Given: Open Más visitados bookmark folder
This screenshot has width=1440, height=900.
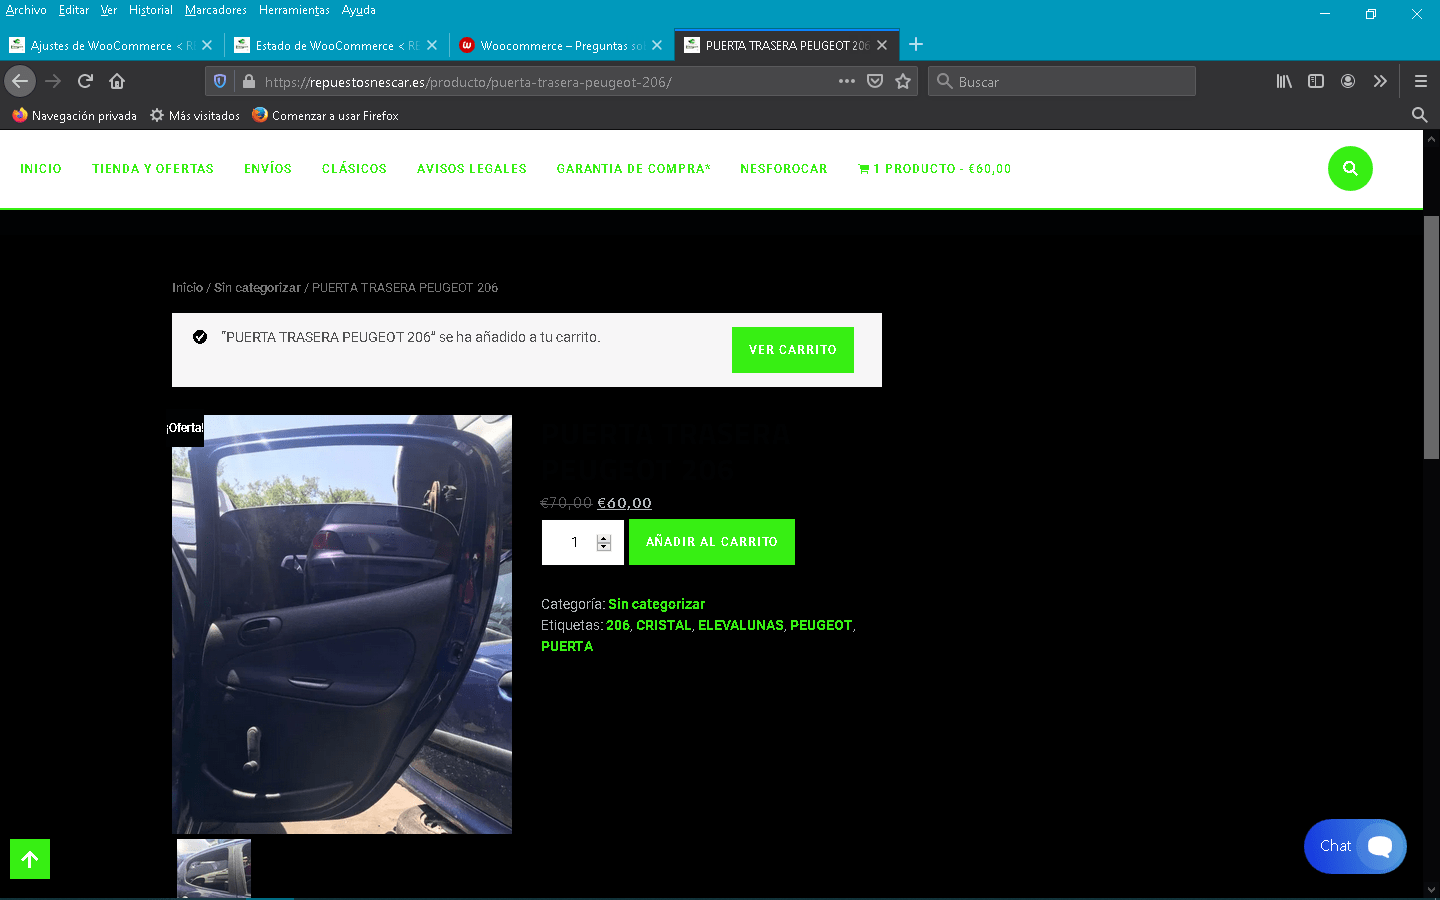Looking at the screenshot, I should pos(195,115).
